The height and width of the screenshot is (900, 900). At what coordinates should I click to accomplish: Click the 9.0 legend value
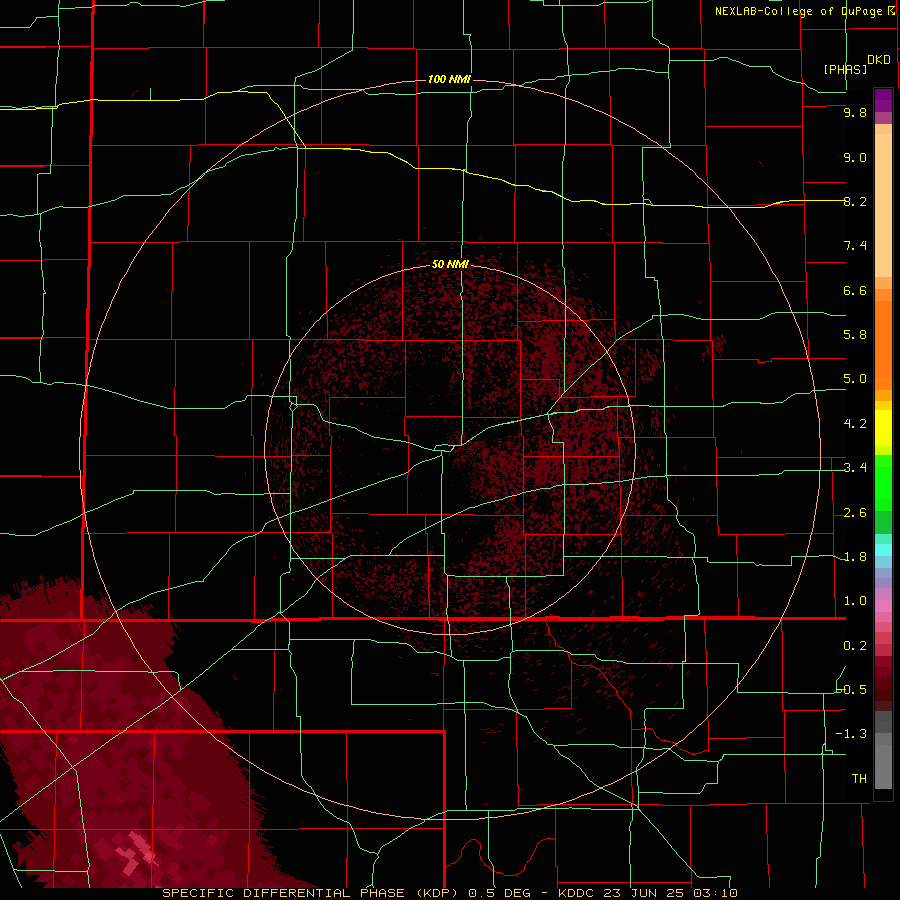coord(855,157)
